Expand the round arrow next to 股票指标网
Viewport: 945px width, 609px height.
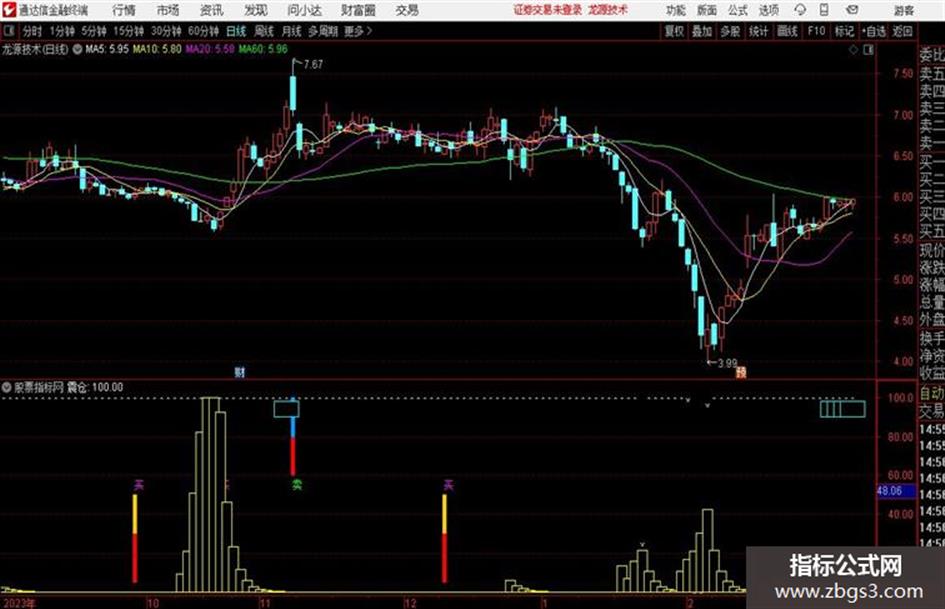pos(7,387)
